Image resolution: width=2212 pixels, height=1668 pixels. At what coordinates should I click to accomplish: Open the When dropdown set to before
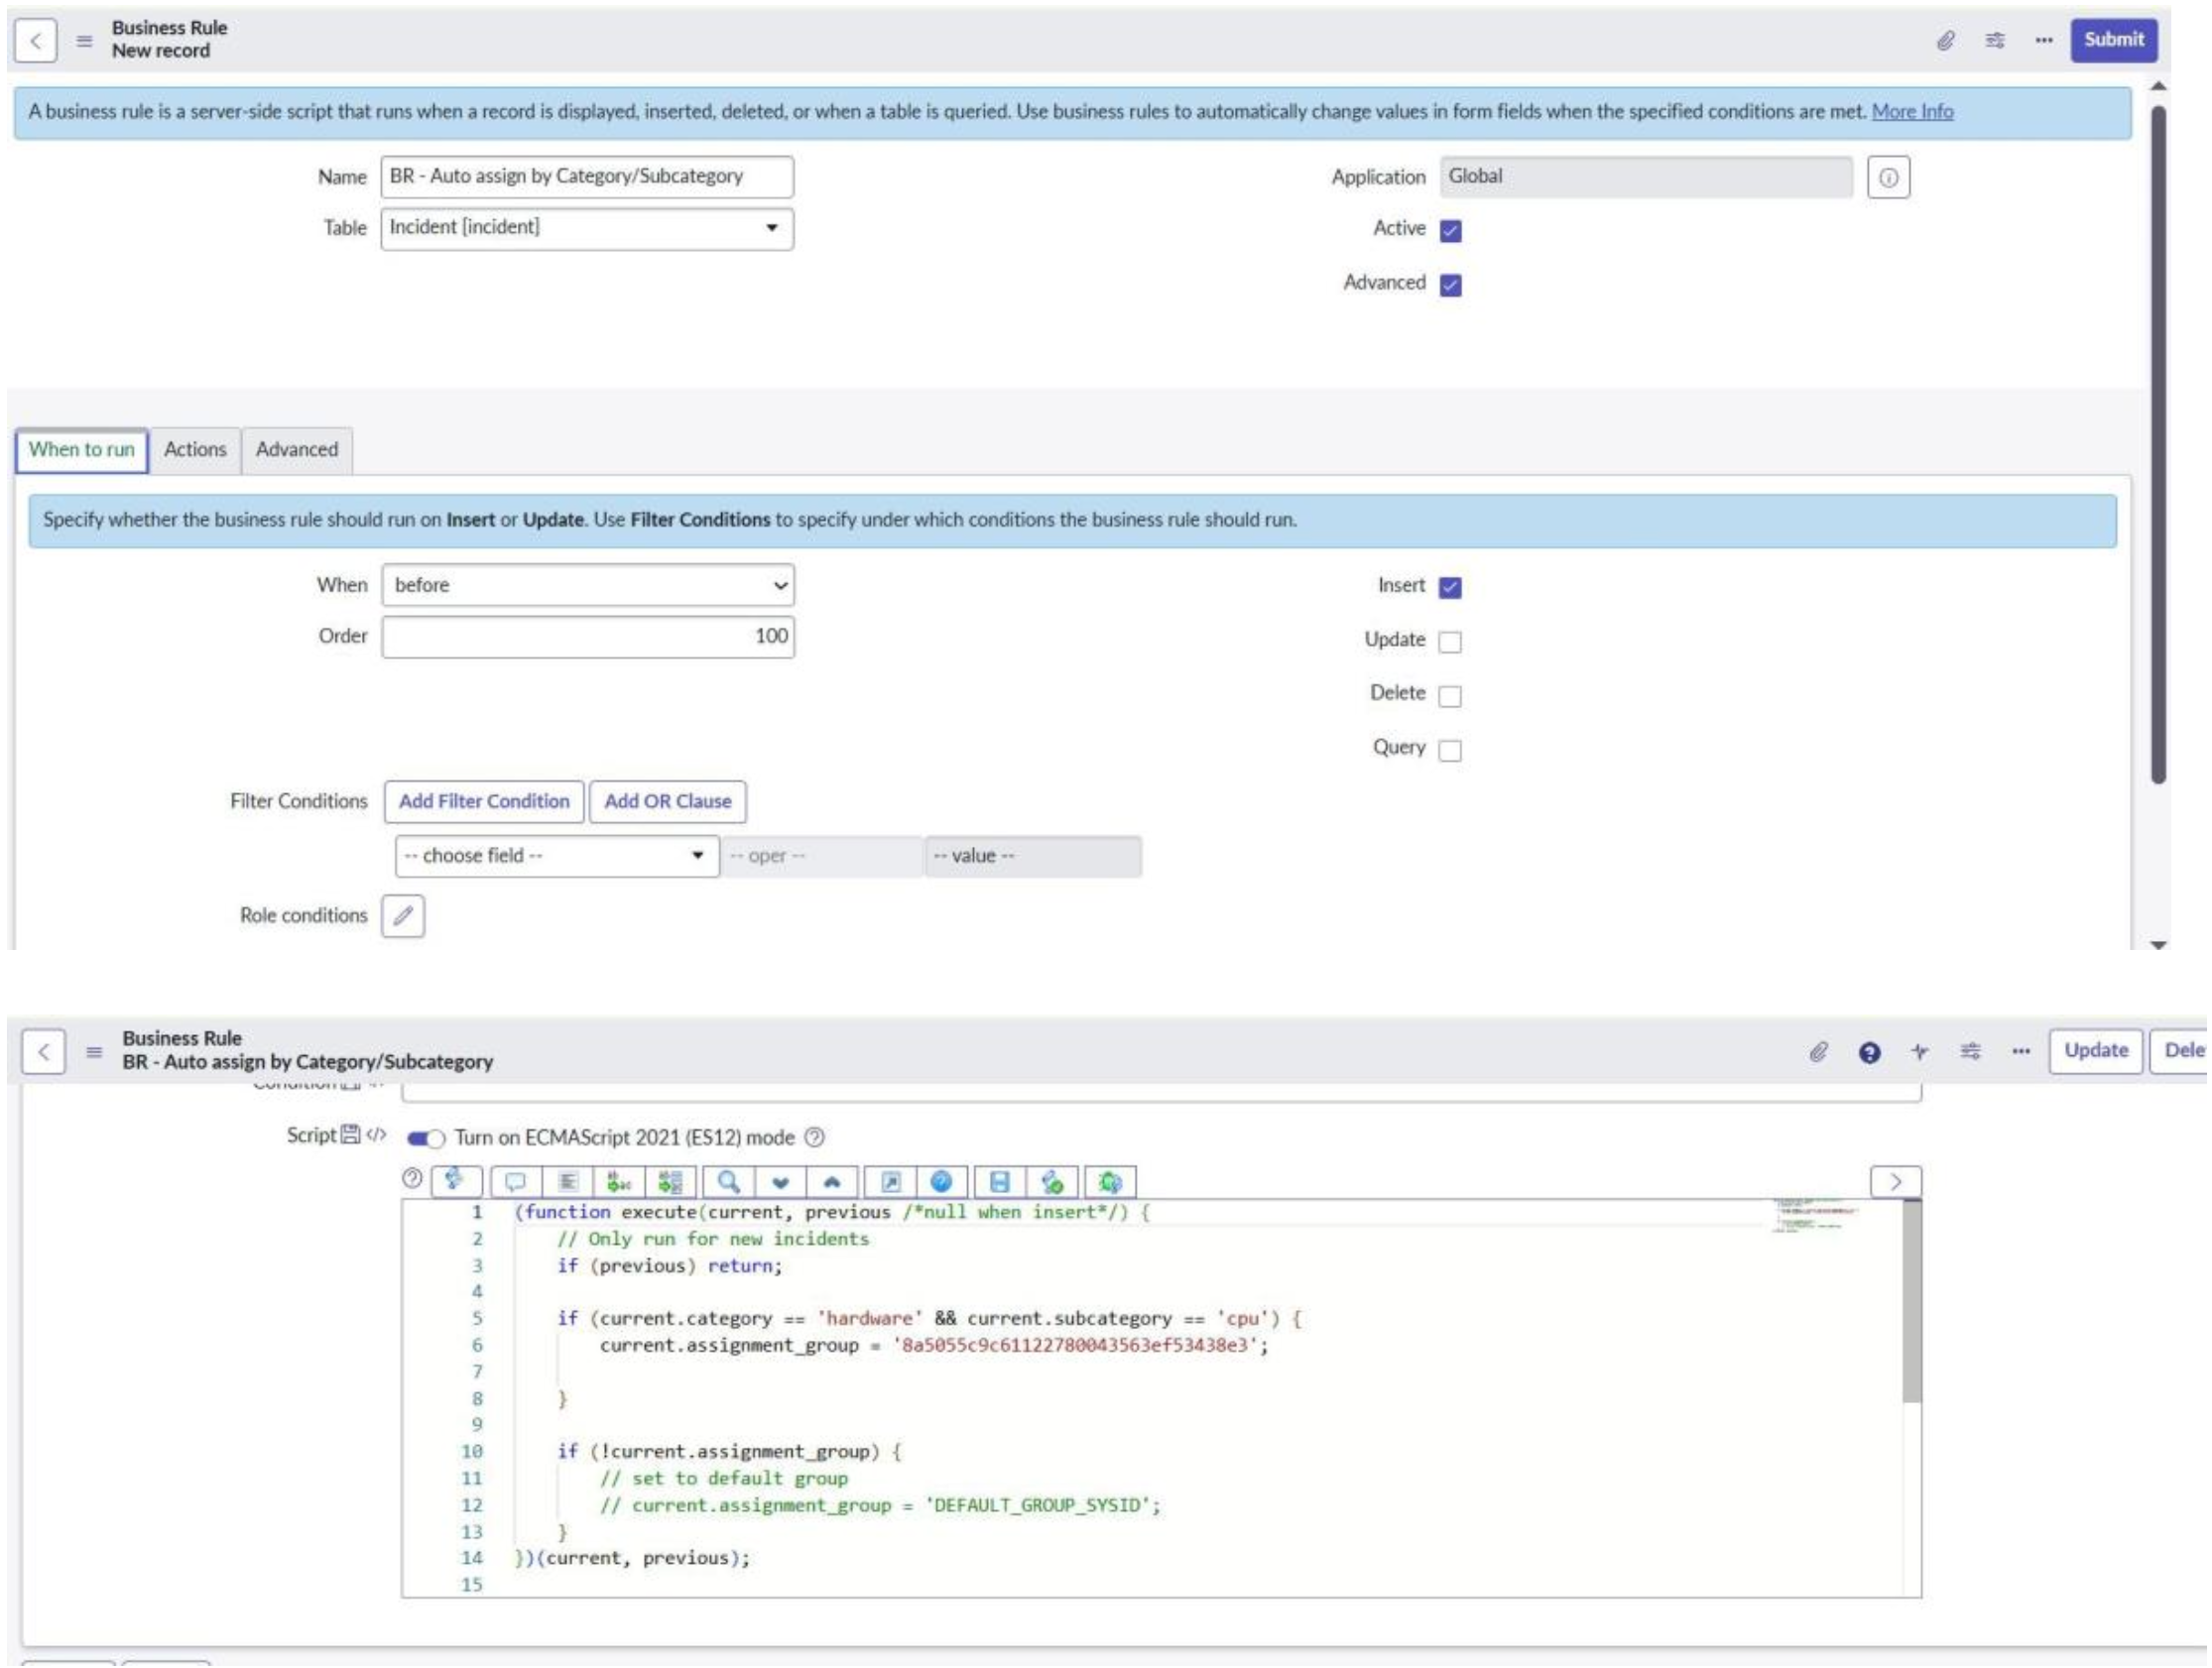[x=588, y=586]
